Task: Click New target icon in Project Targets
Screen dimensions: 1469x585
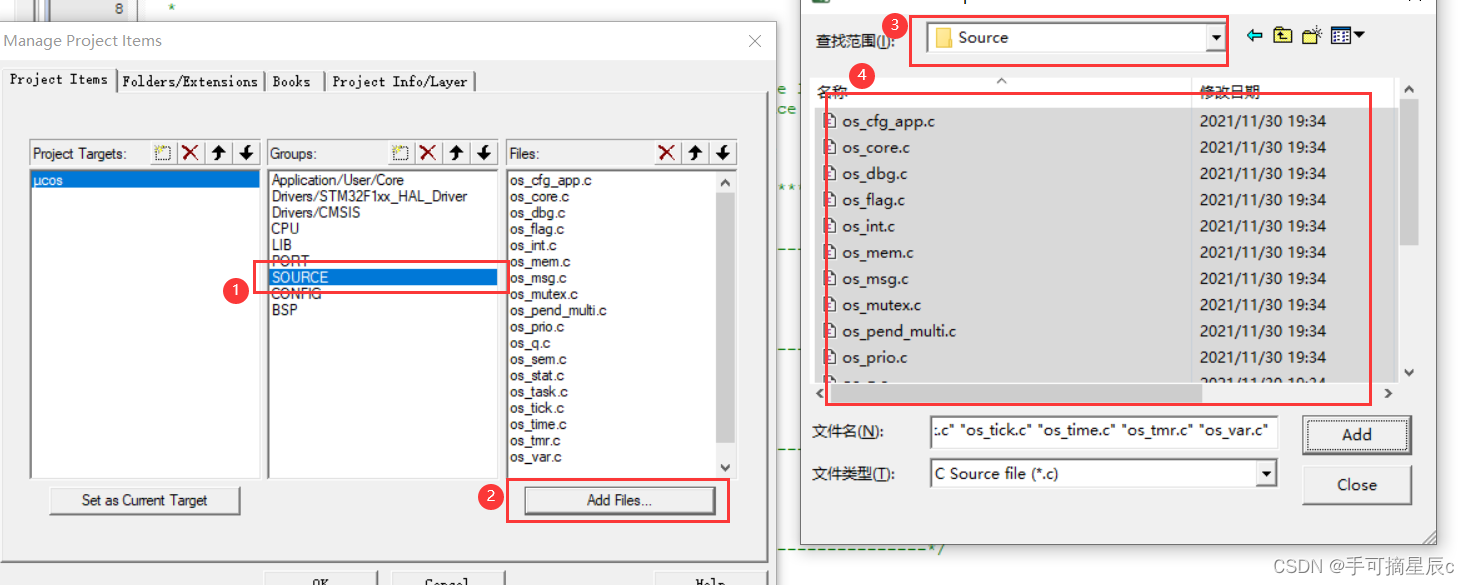Action: tap(163, 153)
